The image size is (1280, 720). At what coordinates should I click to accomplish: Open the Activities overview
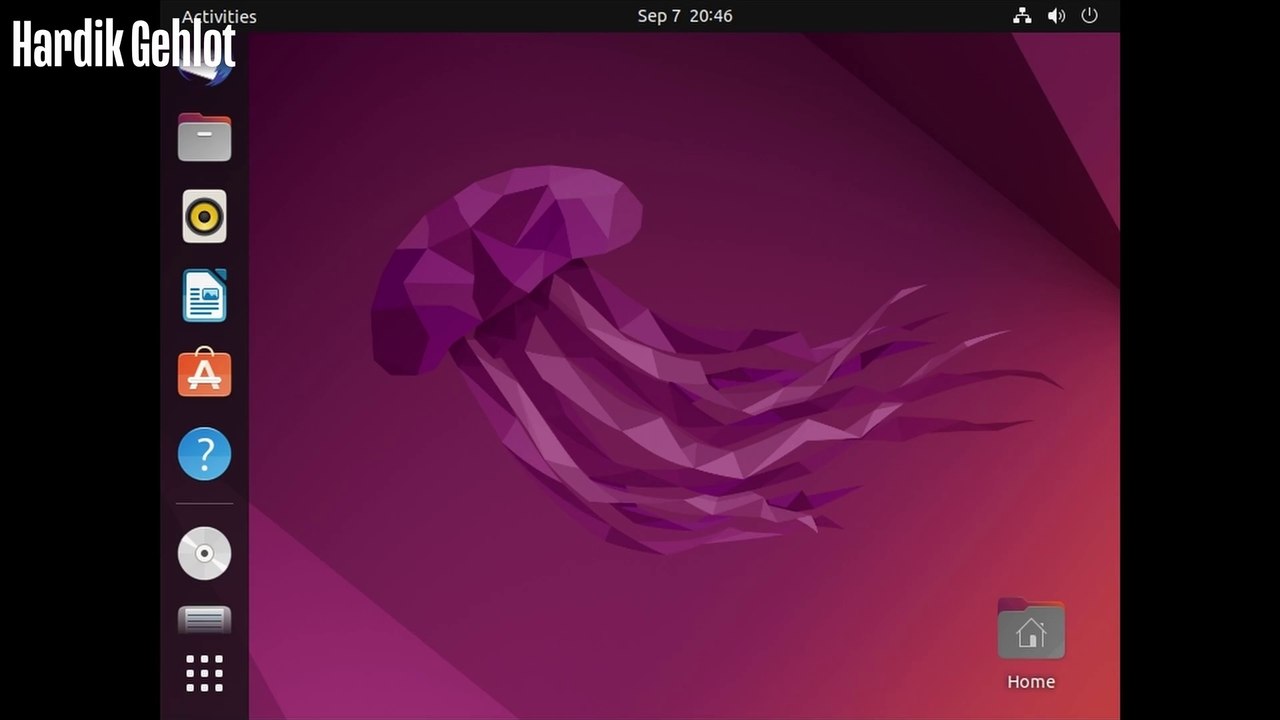click(219, 16)
